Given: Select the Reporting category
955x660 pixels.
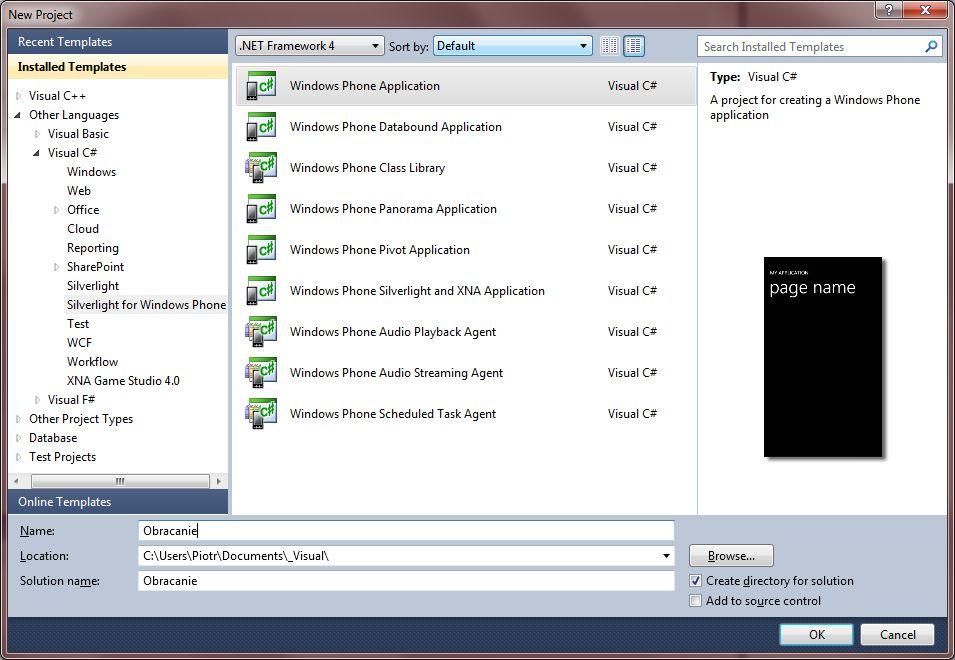Looking at the screenshot, I should pos(93,248).
